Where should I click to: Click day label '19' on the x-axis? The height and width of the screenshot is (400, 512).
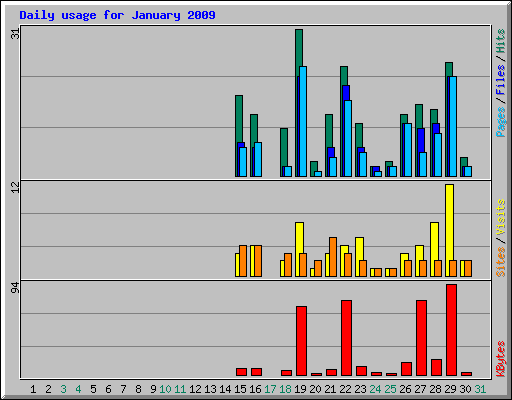pyautogui.click(x=300, y=389)
